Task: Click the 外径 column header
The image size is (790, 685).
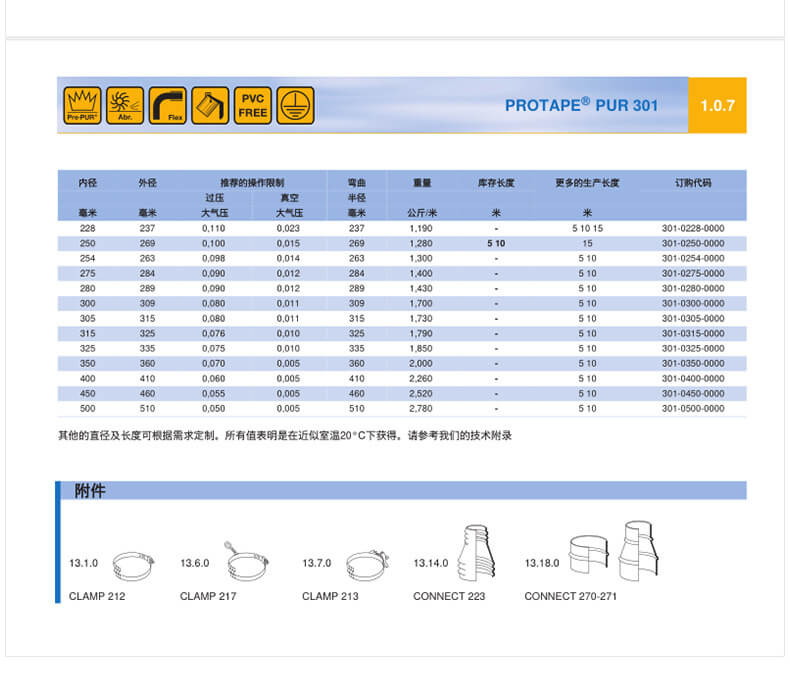Action: (x=147, y=183)
